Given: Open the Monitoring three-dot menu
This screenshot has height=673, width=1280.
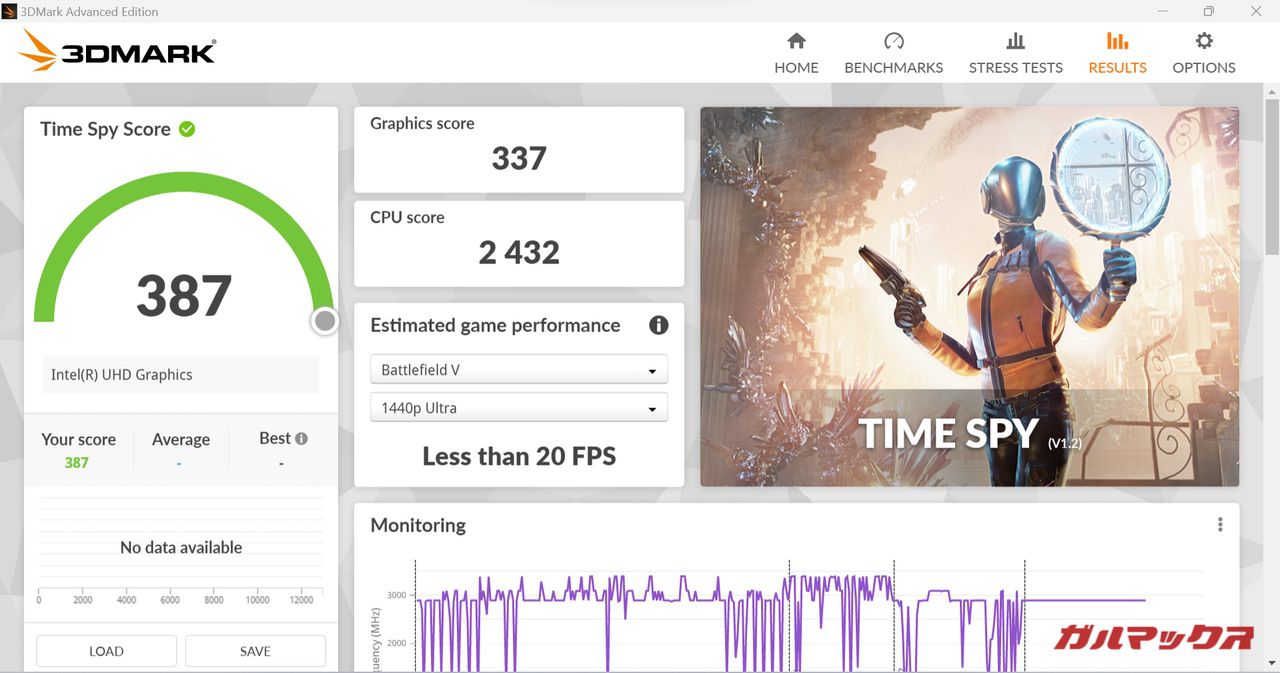Looking at the screenshot, I should pyautogui.click(x=1220, y=525).
